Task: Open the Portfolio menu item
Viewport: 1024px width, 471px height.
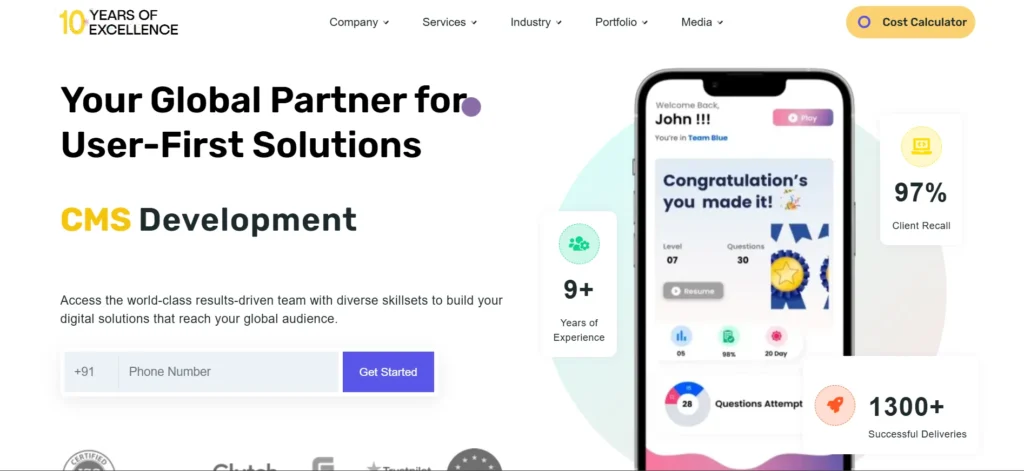Action: click(621, 22)
